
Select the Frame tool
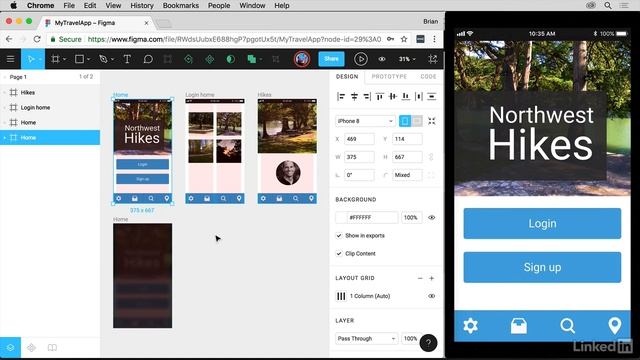tap(55, 59)
